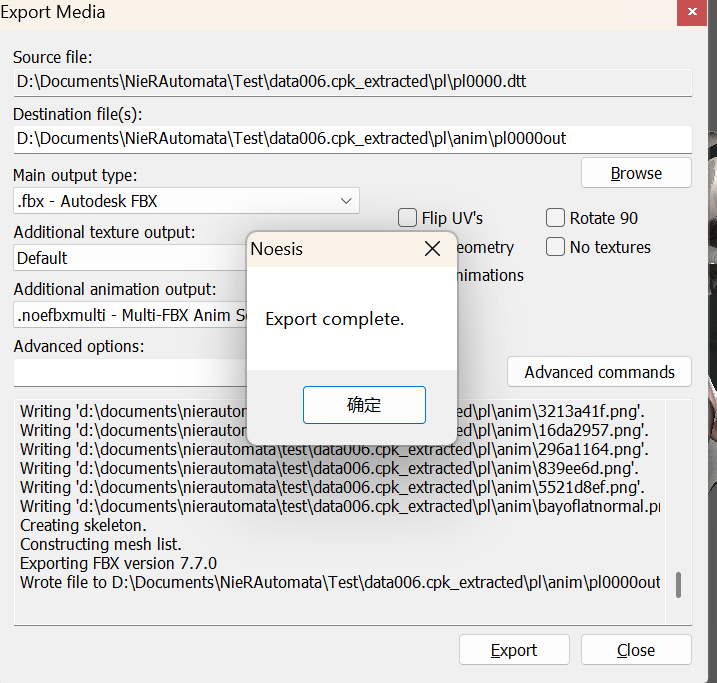Viewport: 717px width, 683px height.
Task: Open the Main output type dropdown
Action: point(186,201)
